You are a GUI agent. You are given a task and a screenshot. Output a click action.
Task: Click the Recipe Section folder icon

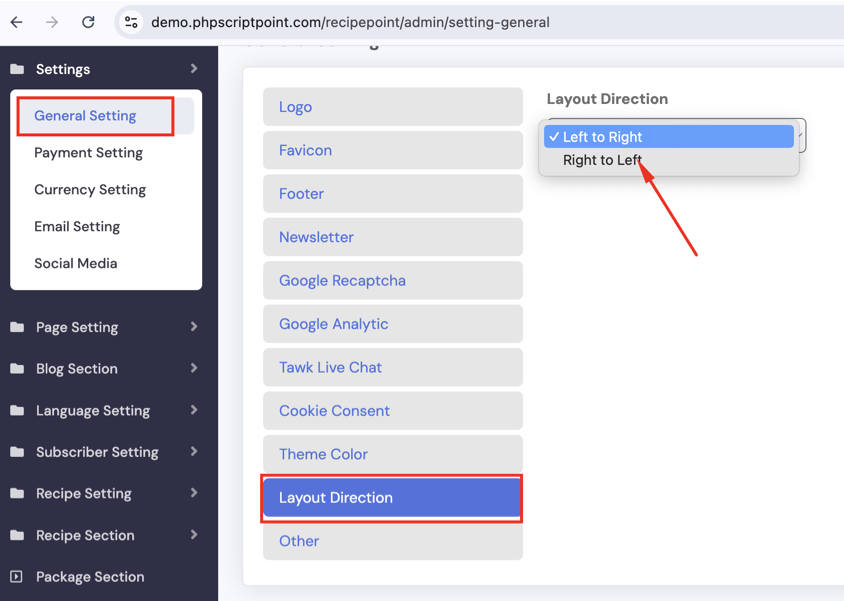[17, 535]
